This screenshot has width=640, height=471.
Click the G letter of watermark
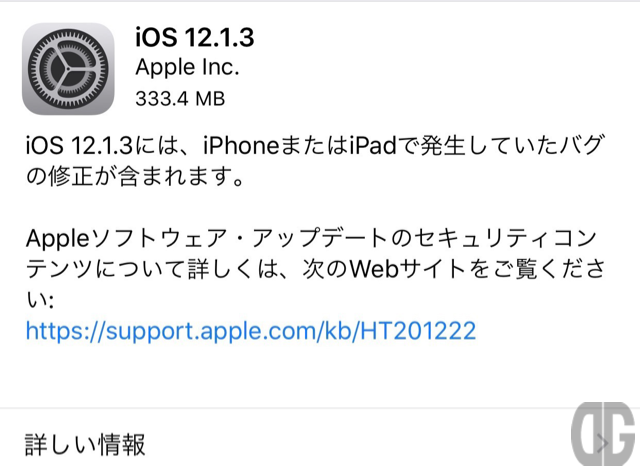[x=619, y=434]
